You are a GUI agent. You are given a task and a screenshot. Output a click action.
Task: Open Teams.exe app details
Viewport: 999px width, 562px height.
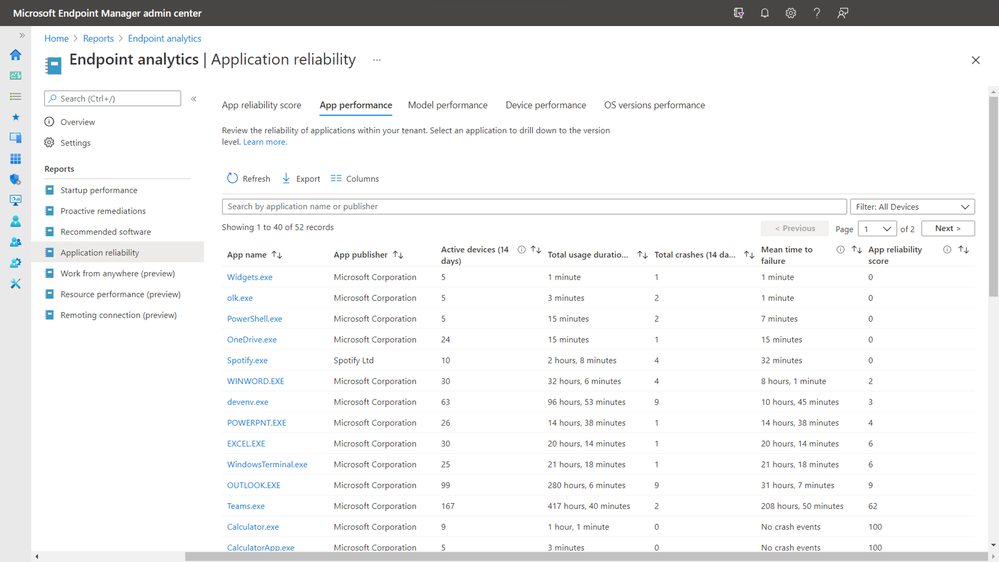pos(246,506)
